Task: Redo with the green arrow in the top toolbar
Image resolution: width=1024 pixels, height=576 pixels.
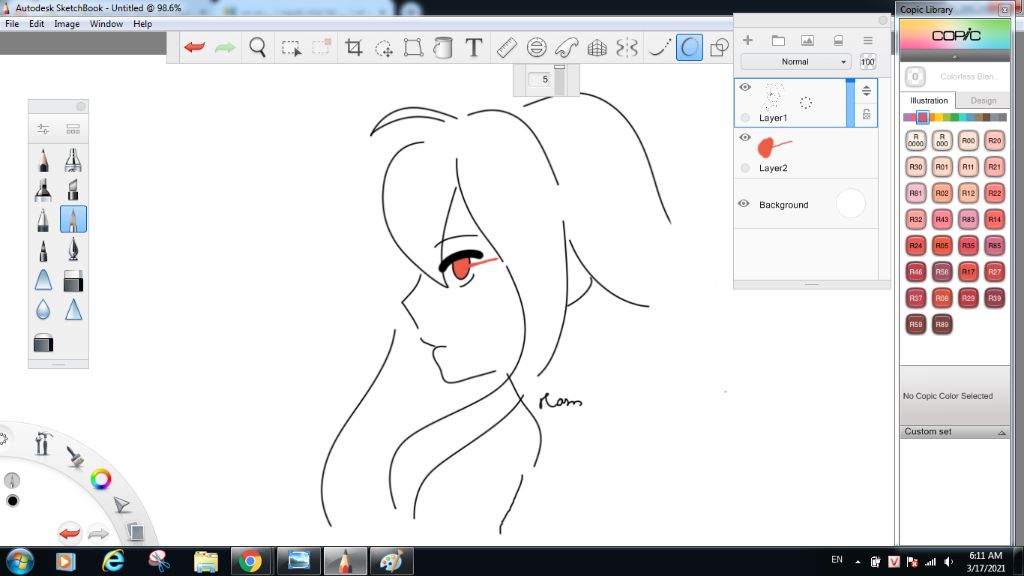Action: click(225, 47)
